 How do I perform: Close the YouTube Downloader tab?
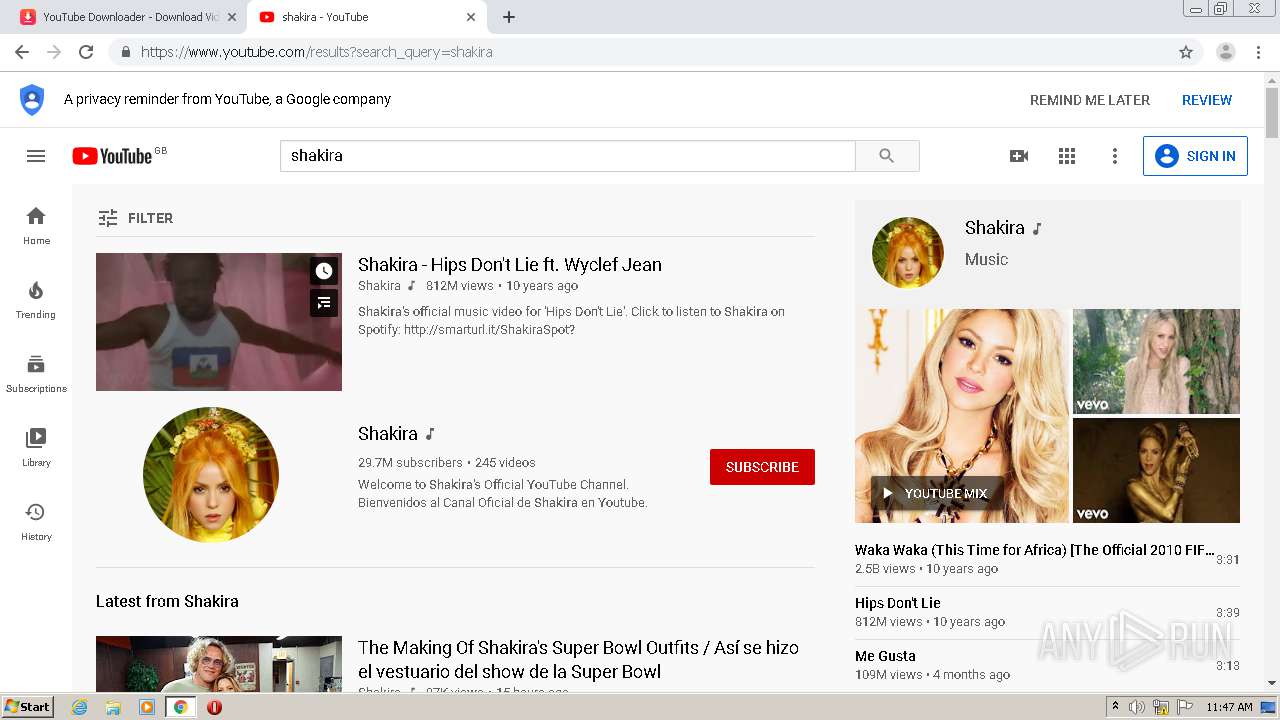[x=232, y=17]
